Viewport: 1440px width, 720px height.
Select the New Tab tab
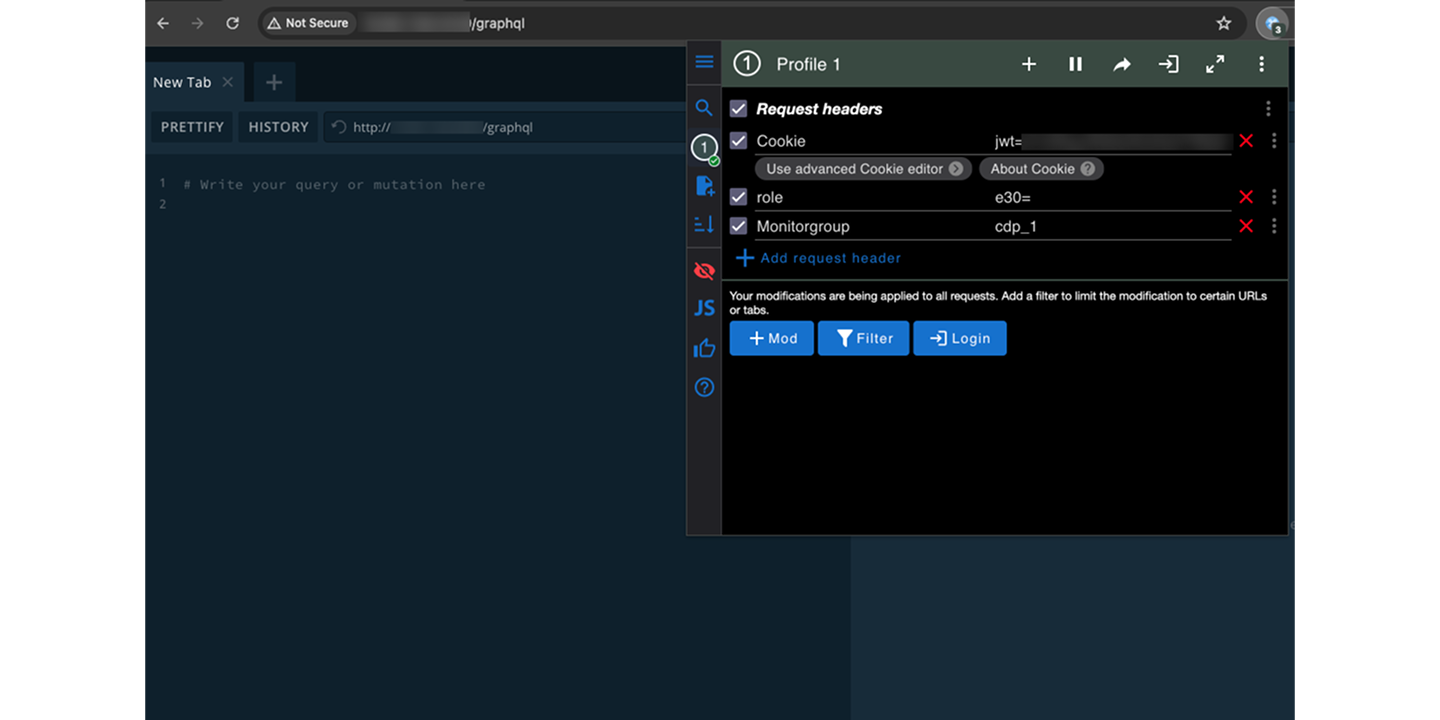point(182,82)
